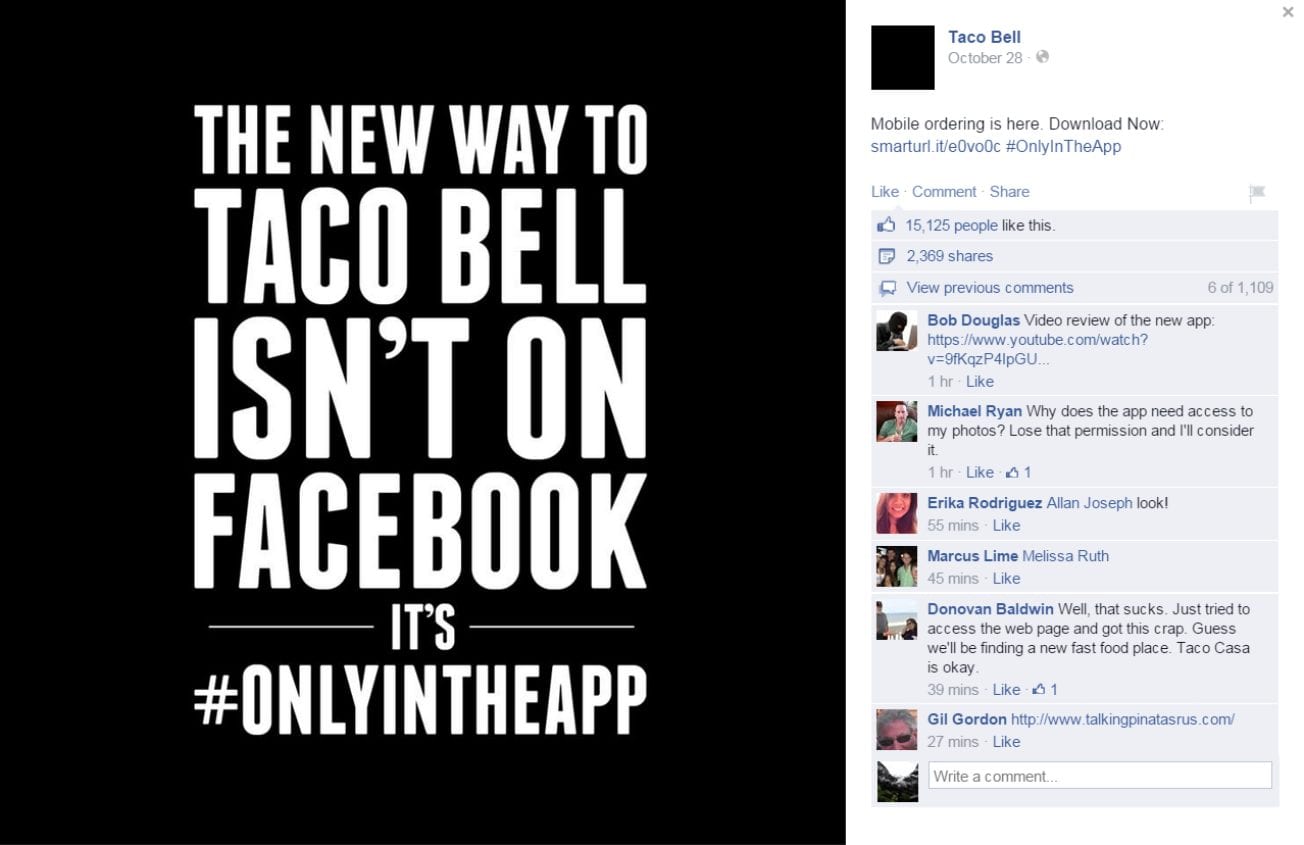Click Comment under the post
Viewport: 1304px width, 845px height.
point(944,192)
